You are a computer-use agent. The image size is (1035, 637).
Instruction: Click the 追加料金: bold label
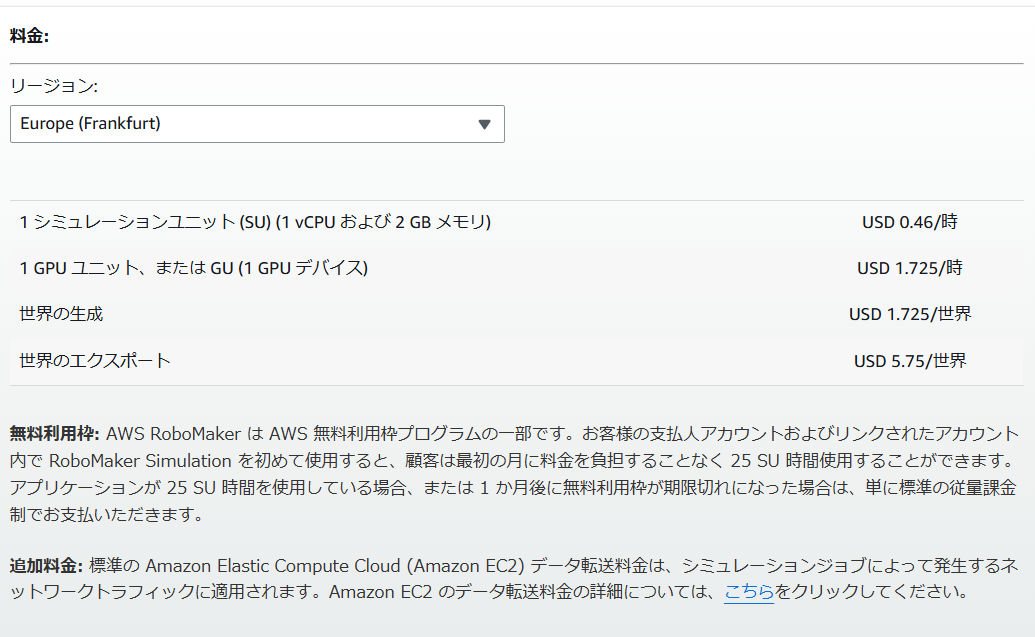(46, 566)
